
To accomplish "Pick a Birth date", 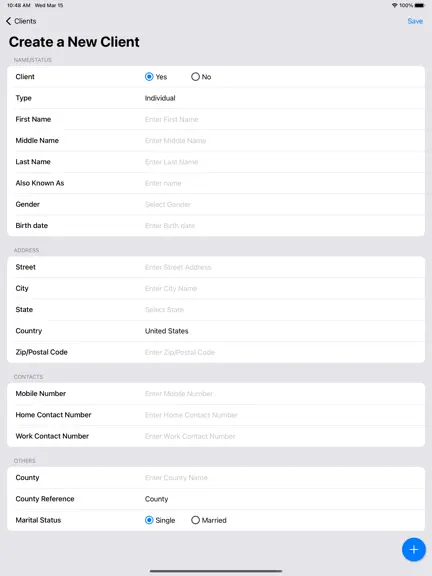I will 216,226.
